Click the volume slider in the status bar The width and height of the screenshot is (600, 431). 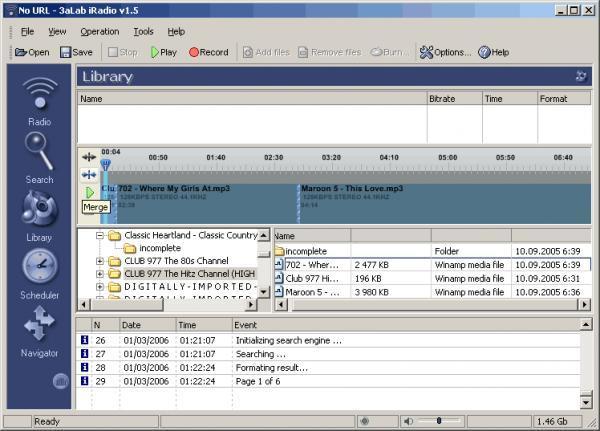click(x=440, y=421)
